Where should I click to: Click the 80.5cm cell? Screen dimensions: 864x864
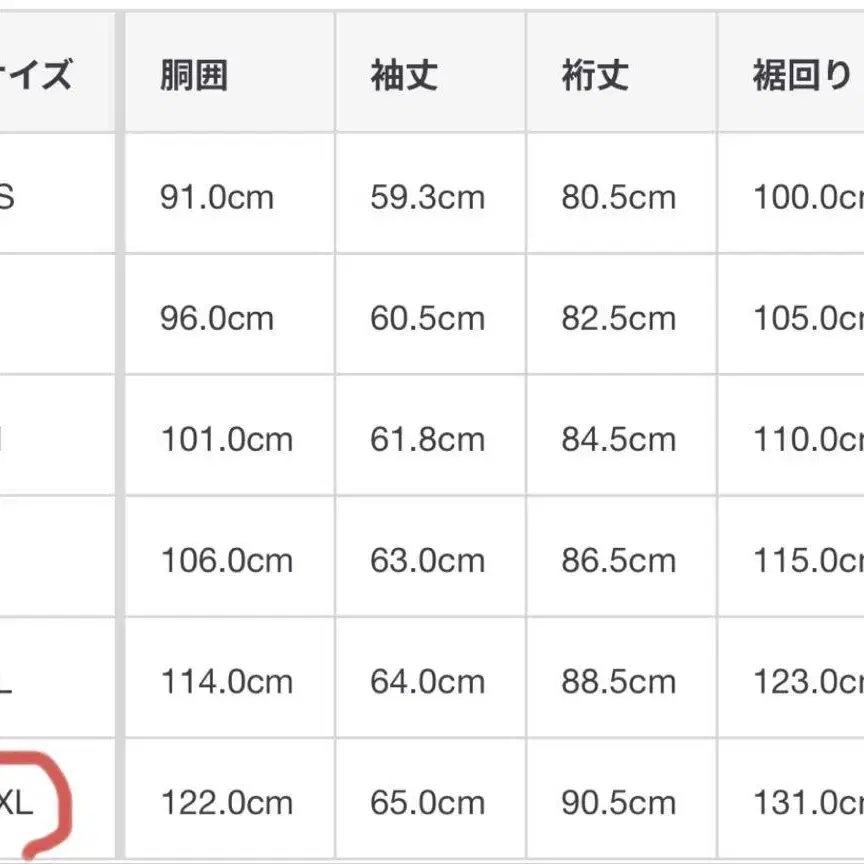619,197
